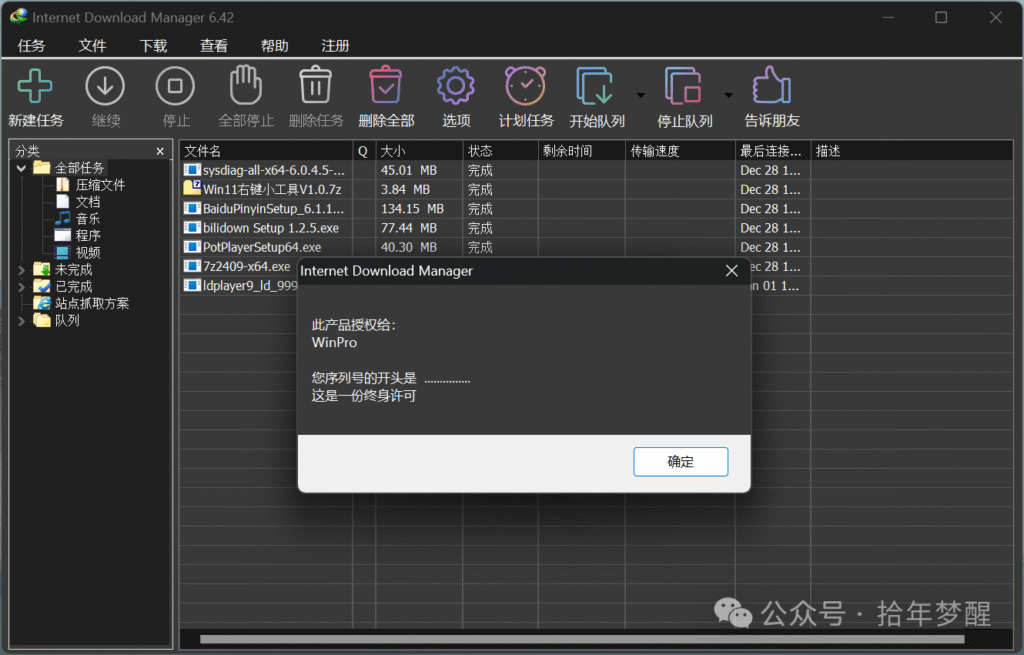Screen dimensions: 1024x655
Task: Close the license info dialog
Action: [731, 271]
